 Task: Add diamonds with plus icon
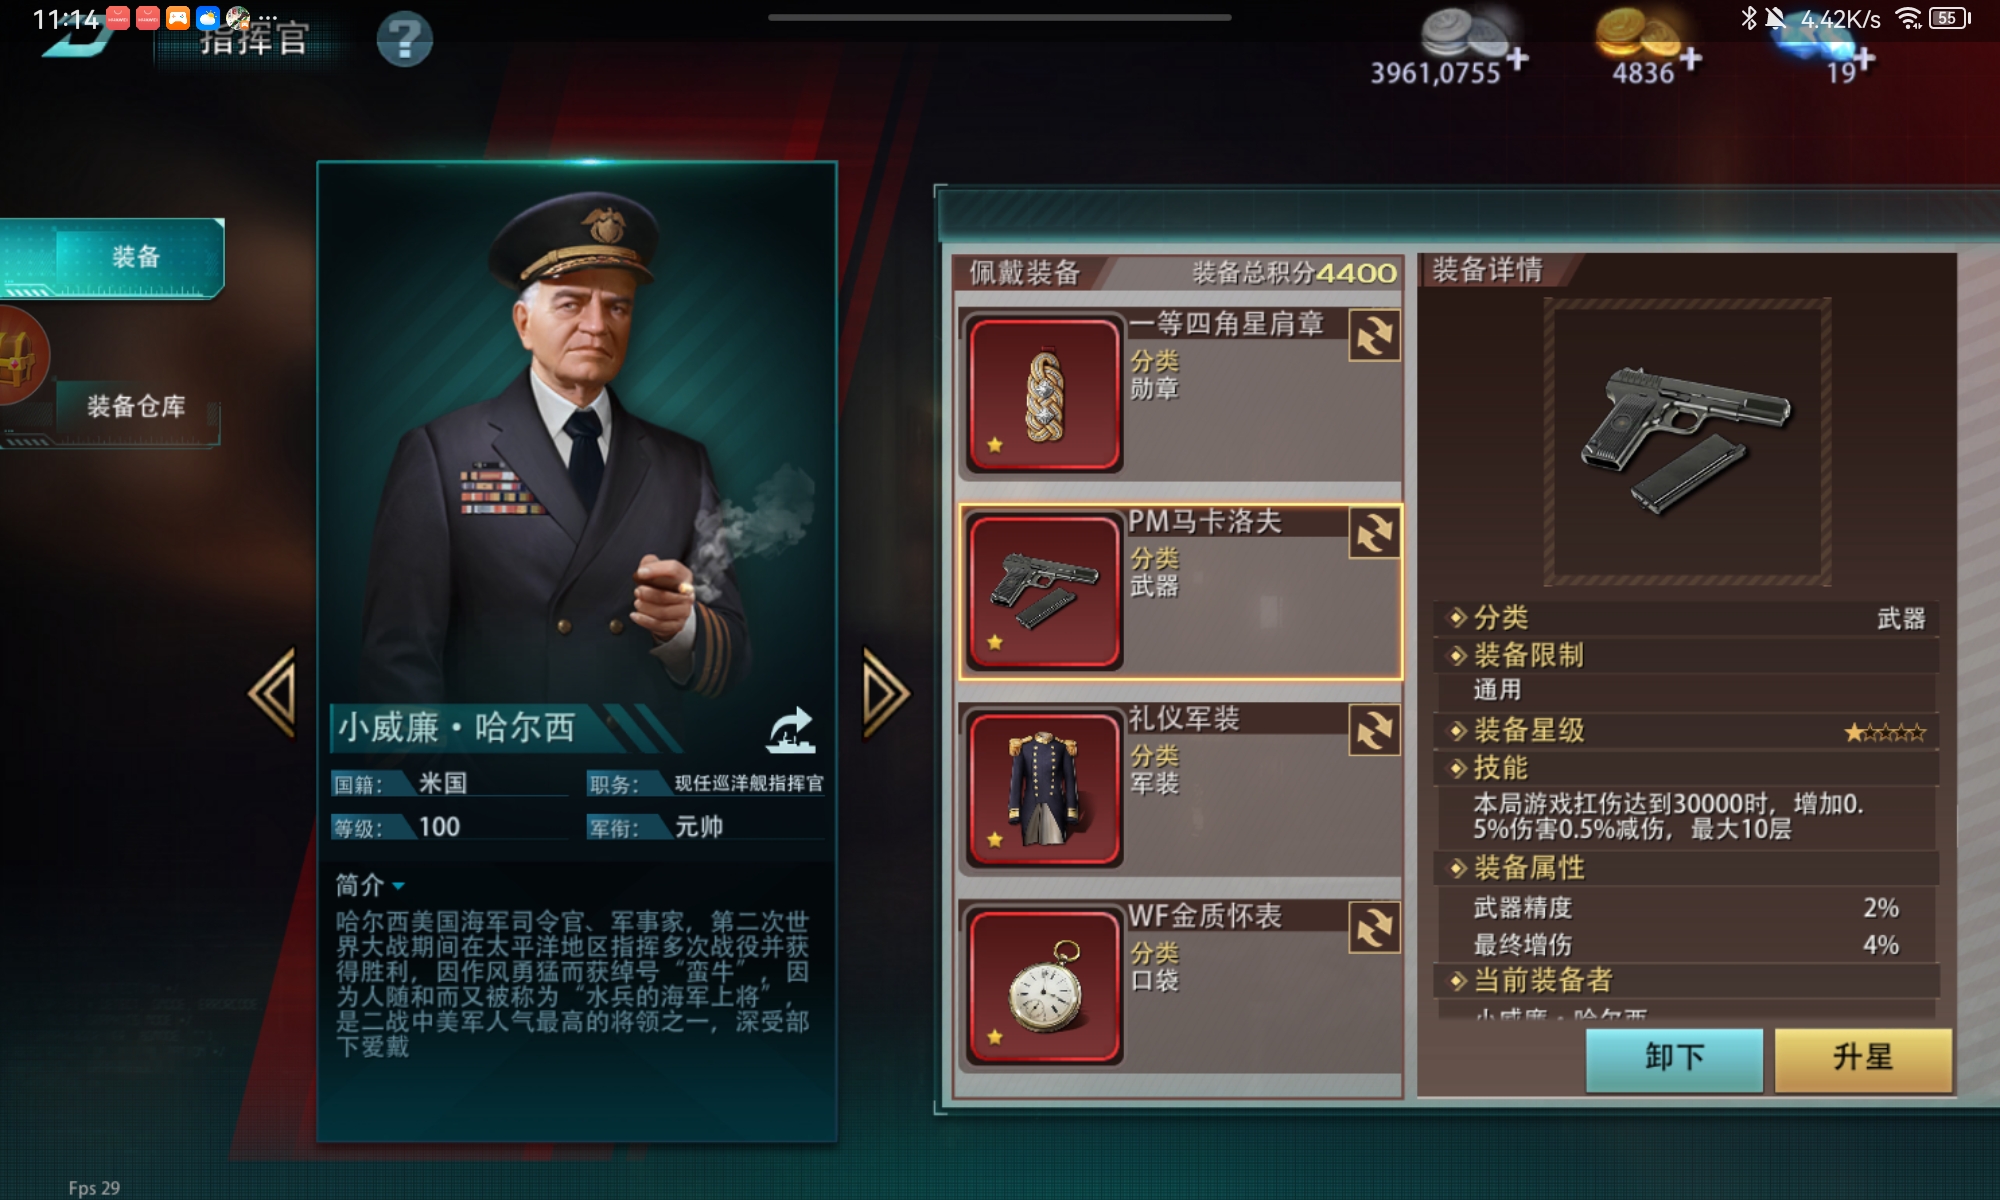(x=1862, y=60)
